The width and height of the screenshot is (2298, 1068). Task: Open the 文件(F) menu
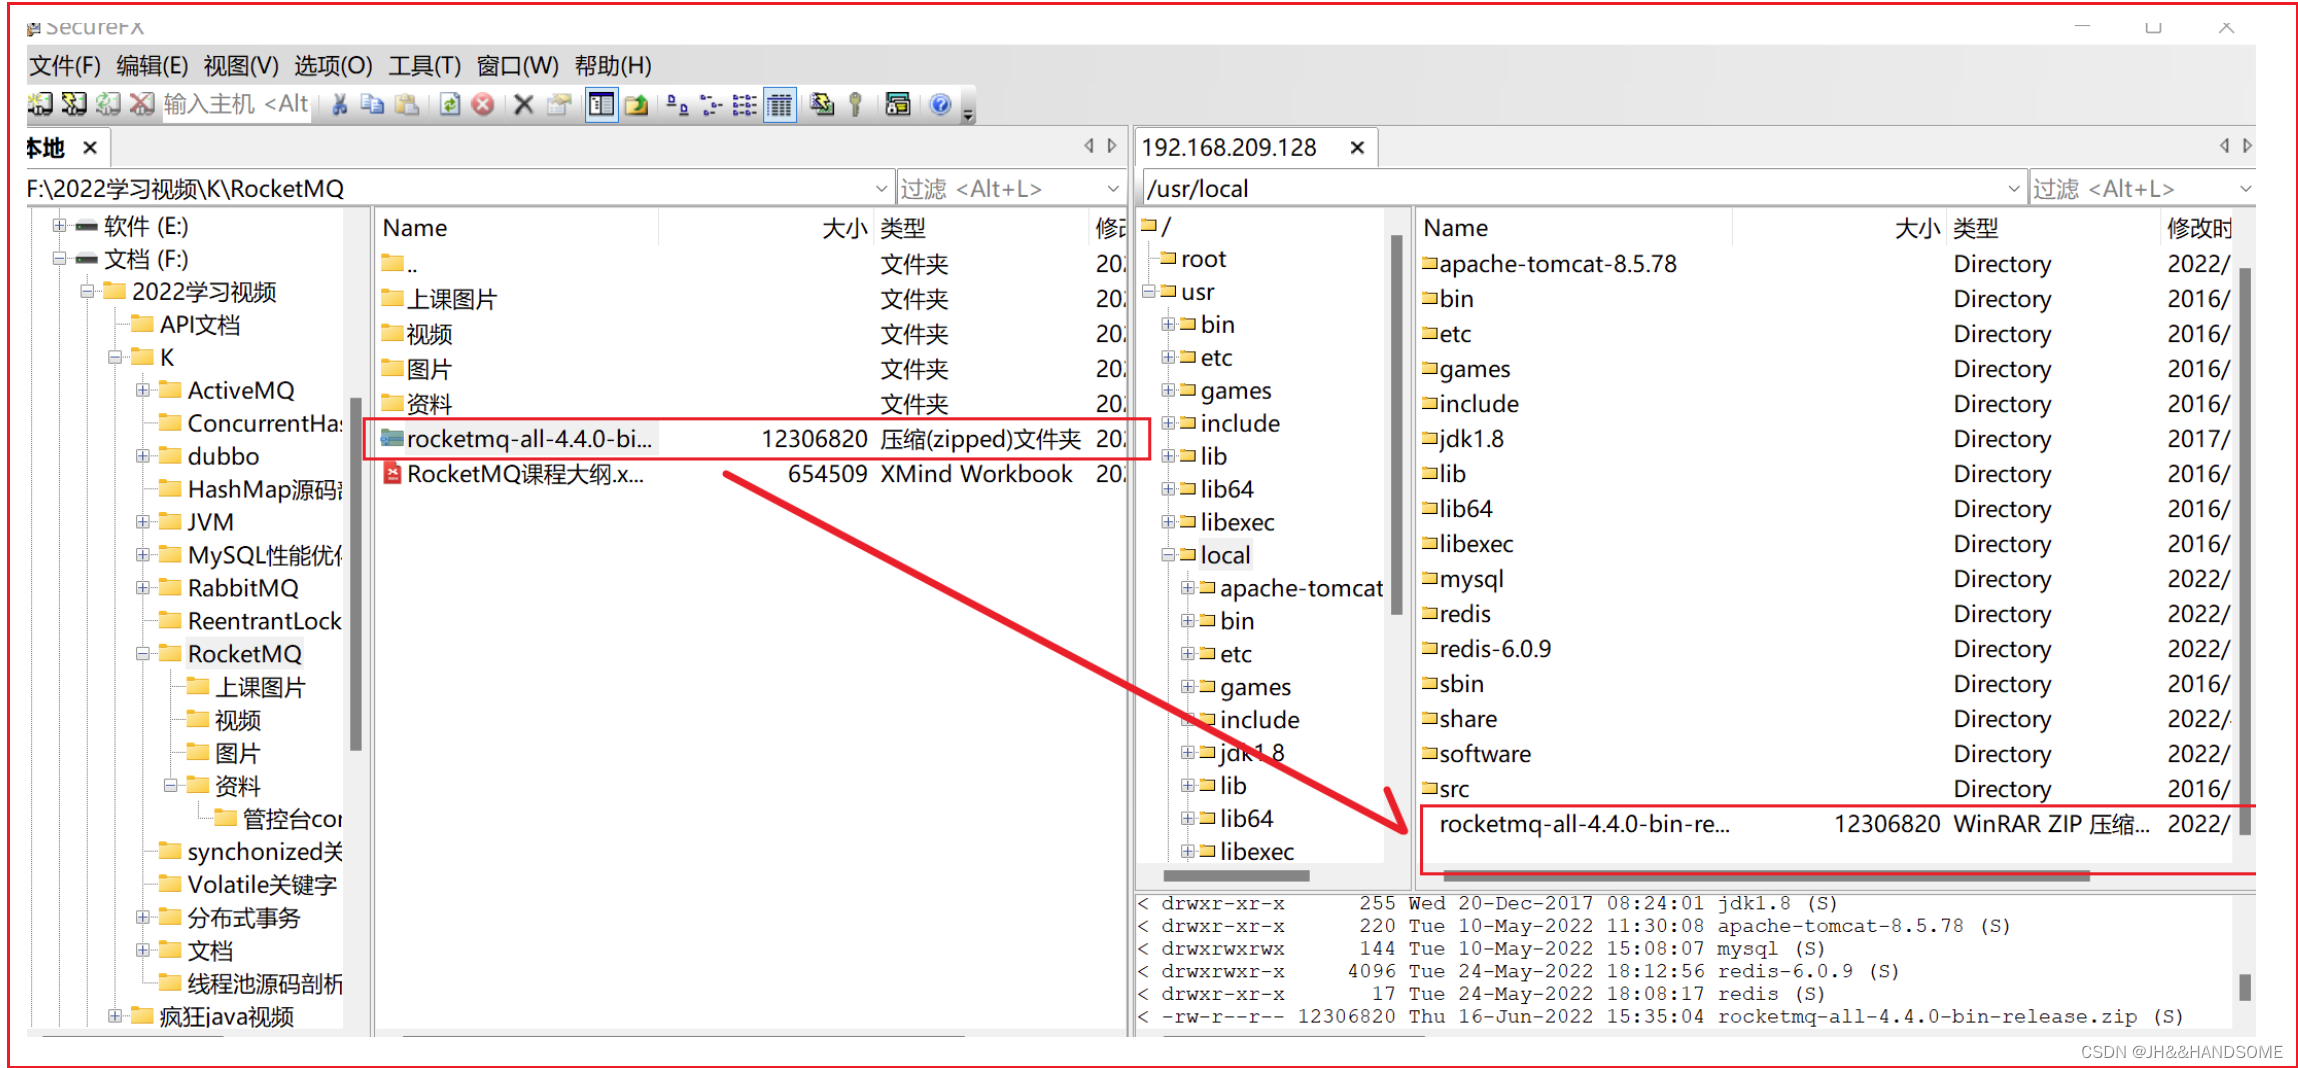(65, 66)
